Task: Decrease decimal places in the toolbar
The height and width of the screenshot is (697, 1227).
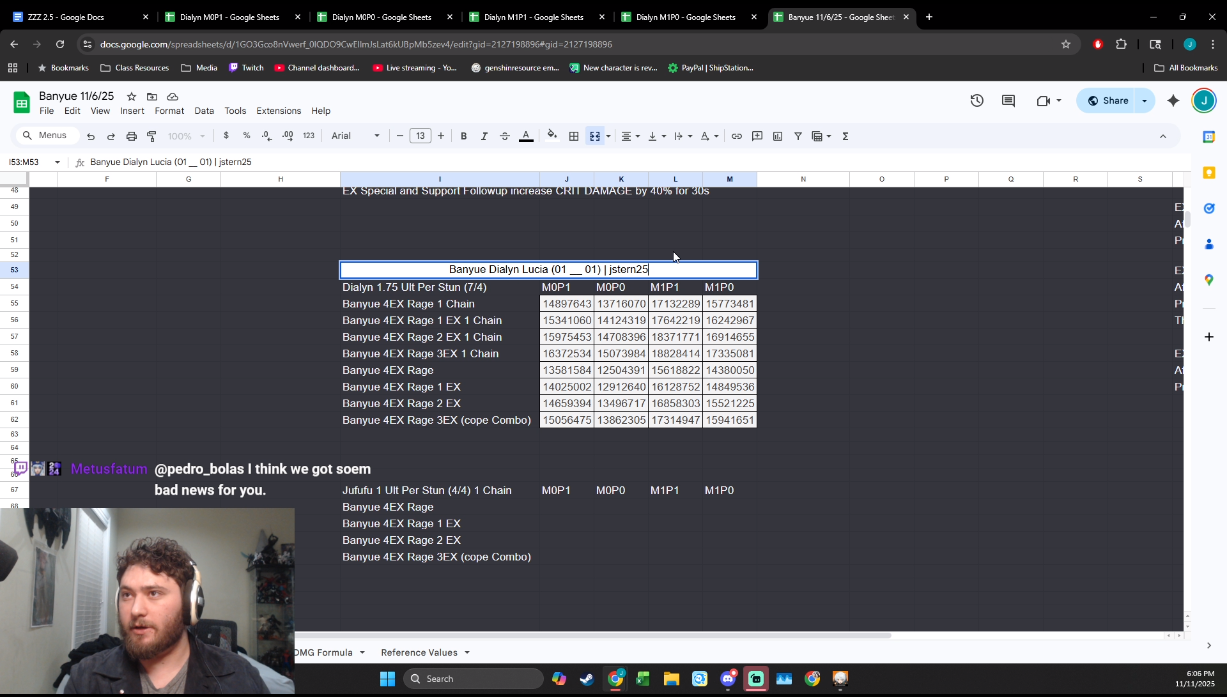Action: click(x=266, y=136)
